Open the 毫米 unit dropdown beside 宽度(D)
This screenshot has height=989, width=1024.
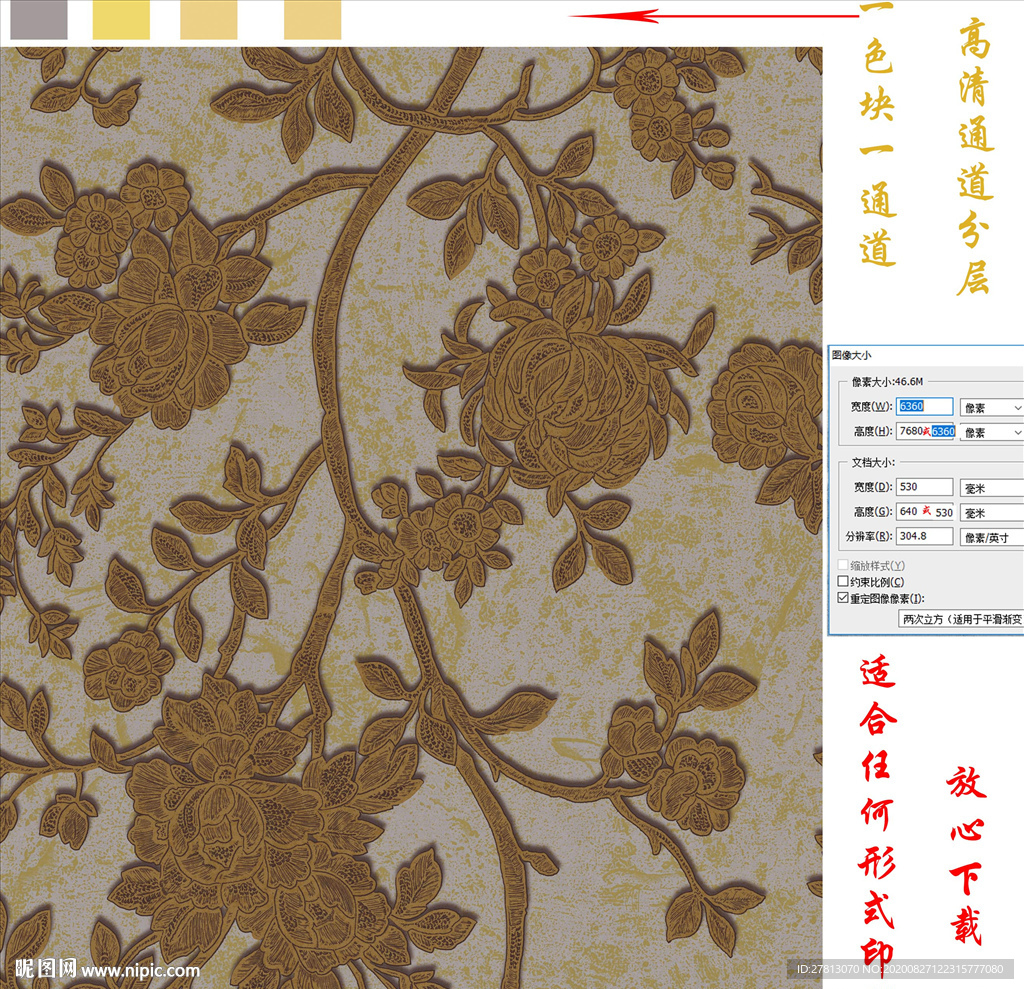click(991, 488)
